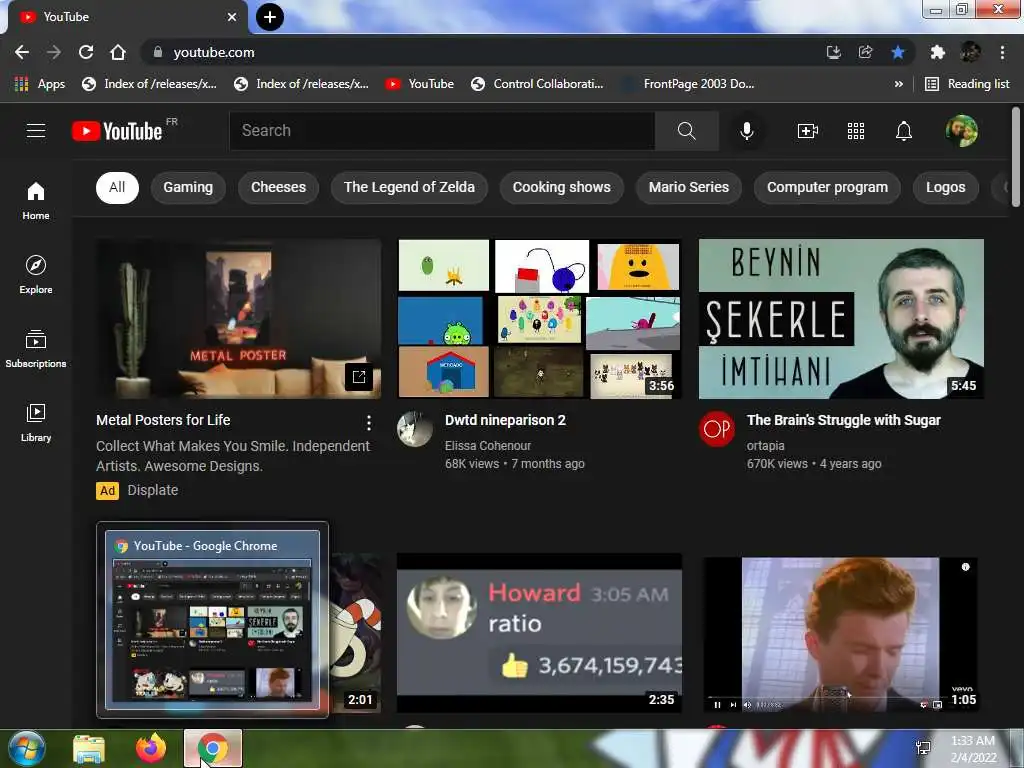Select the Mario Series chip
This screenshot has height=768, width=1024.
click(689, 187)
